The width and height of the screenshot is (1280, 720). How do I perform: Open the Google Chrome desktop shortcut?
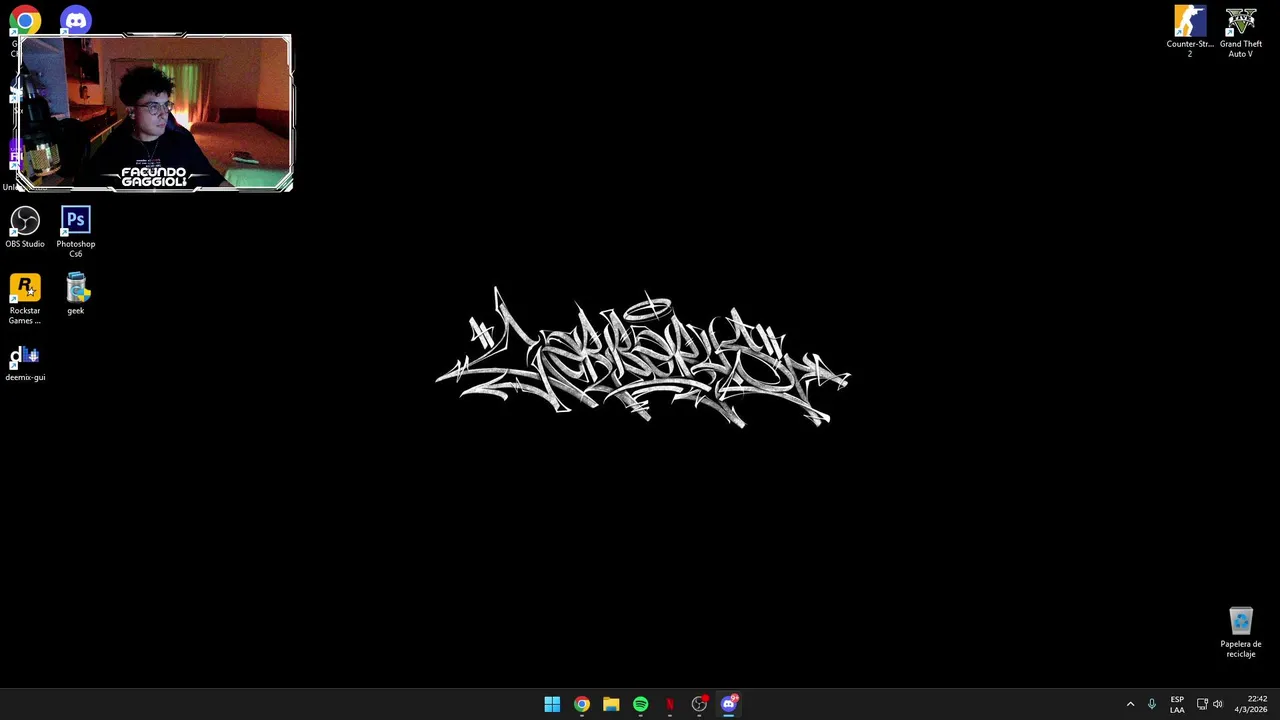25,19
